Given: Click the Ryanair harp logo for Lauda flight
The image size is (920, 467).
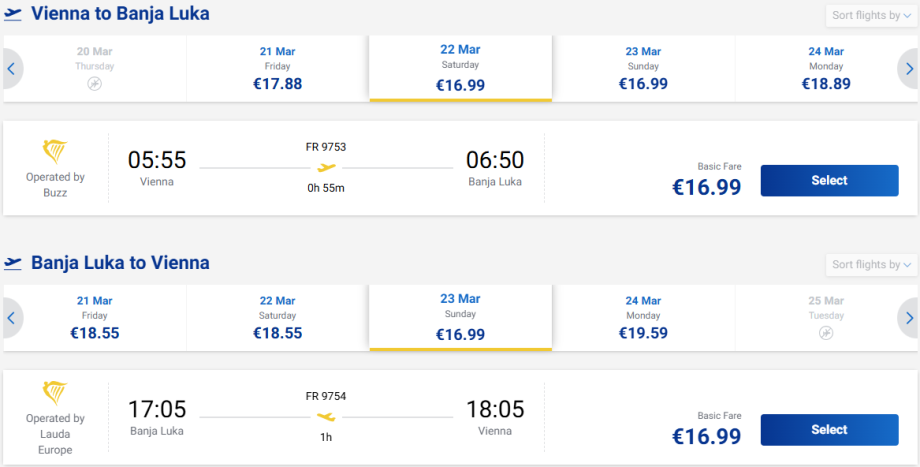Looking at the screenshot, I should point(55,392).
